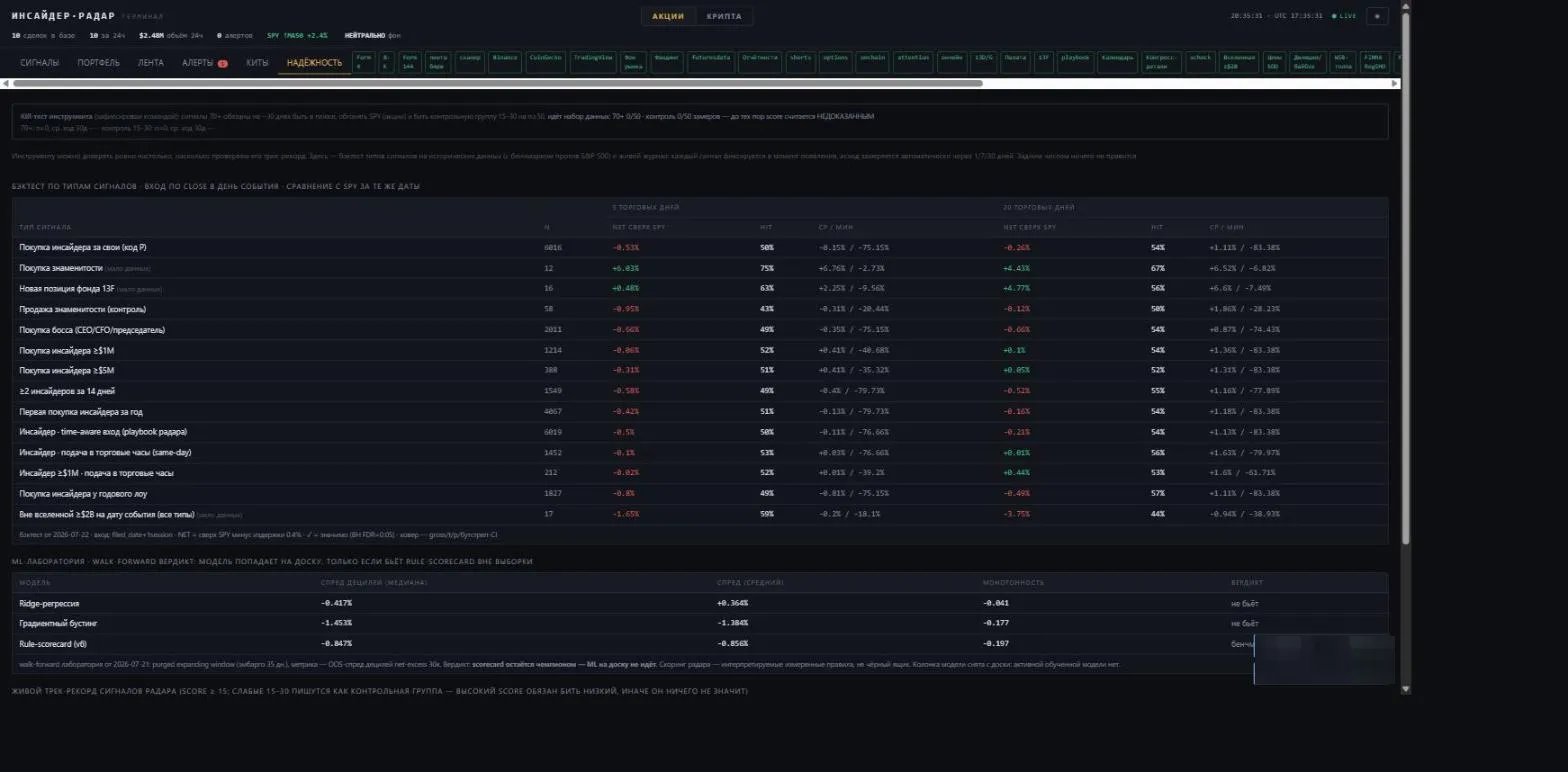Click the 'Градиентный бустинг' model row
1568x772 pixels.
700,623
